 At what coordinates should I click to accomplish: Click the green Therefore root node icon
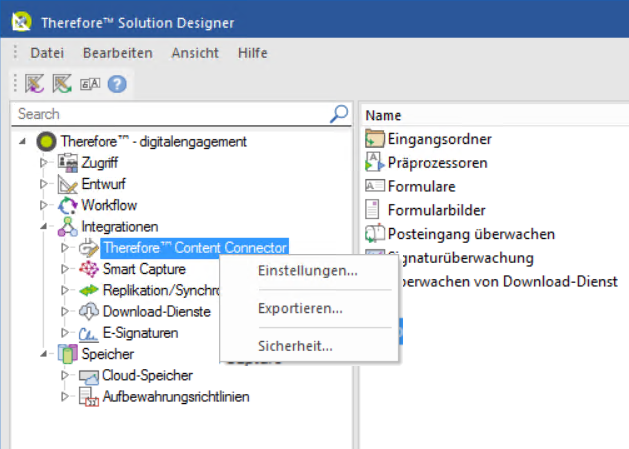(x=46, y=141)
